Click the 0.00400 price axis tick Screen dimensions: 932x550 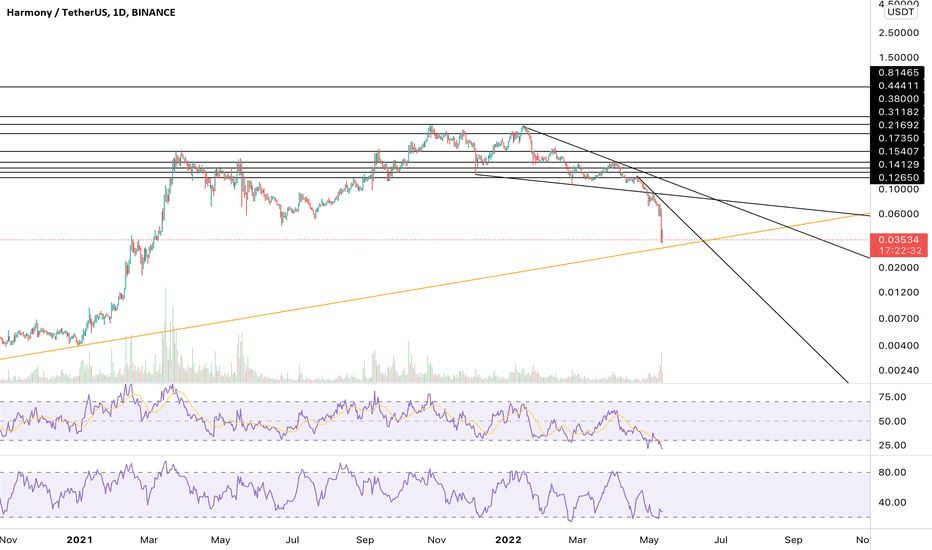898,345
